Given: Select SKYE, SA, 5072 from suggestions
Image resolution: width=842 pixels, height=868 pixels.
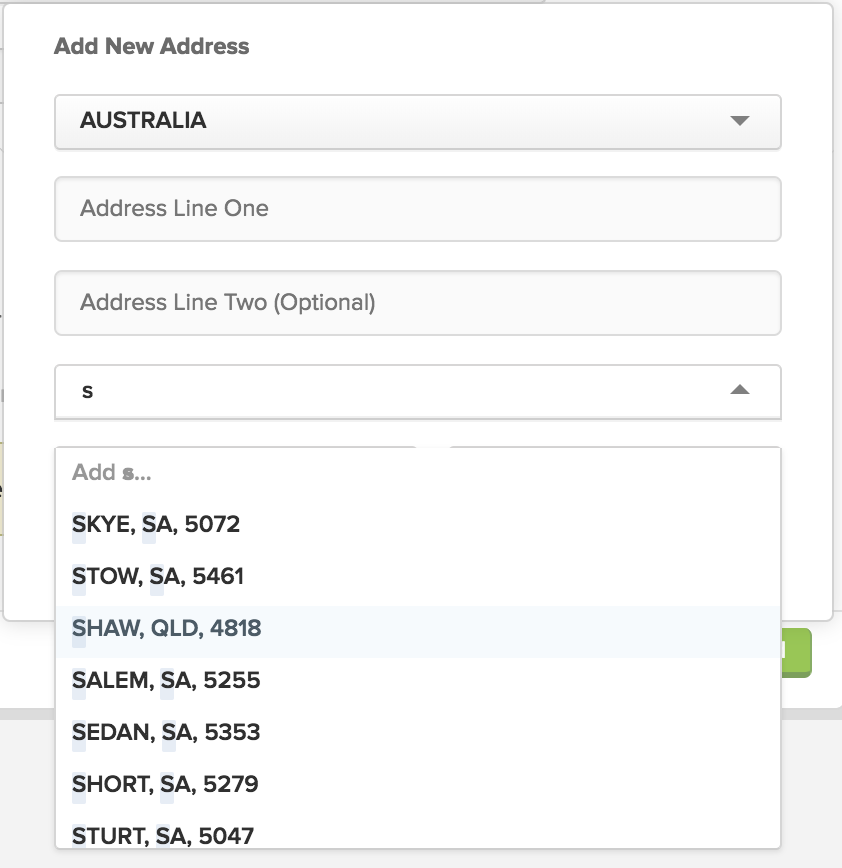Looking at the screenshot, I should (x=417, y=524).
